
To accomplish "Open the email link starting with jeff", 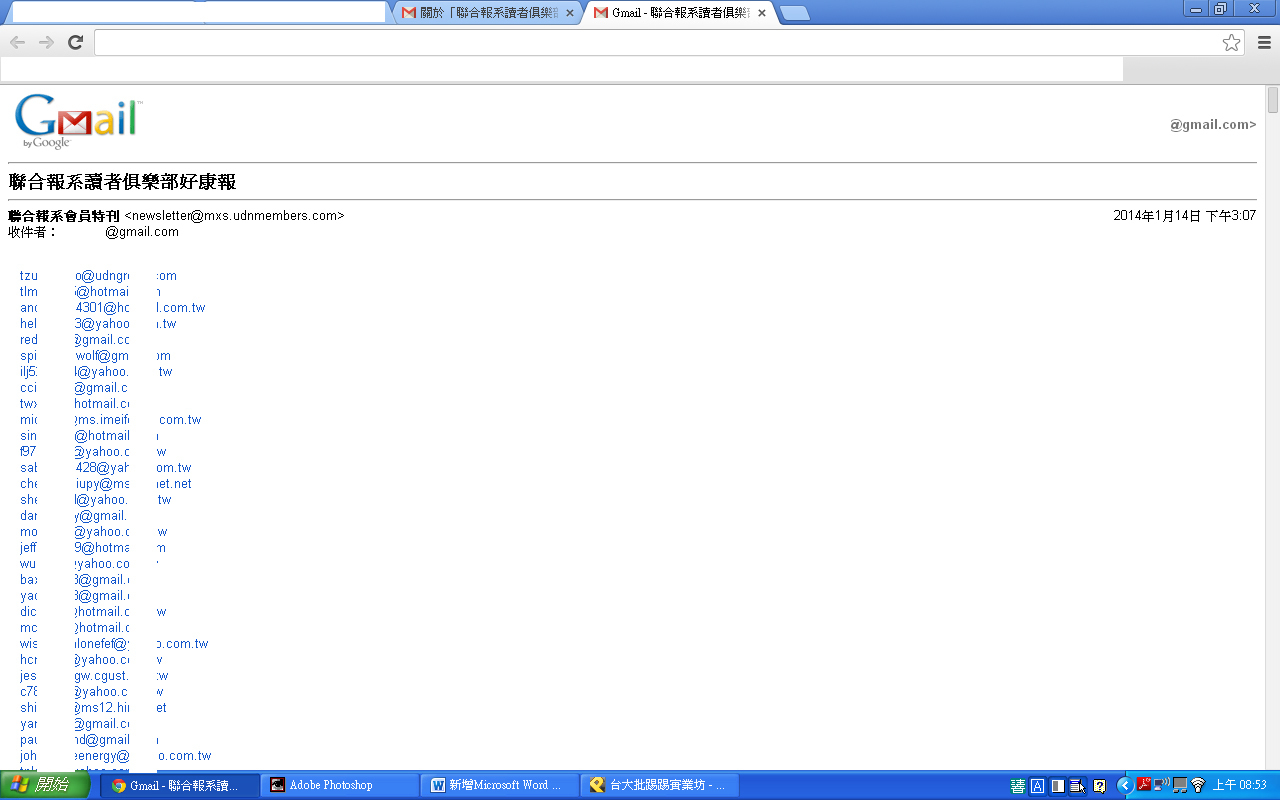I will pos(93,548).
